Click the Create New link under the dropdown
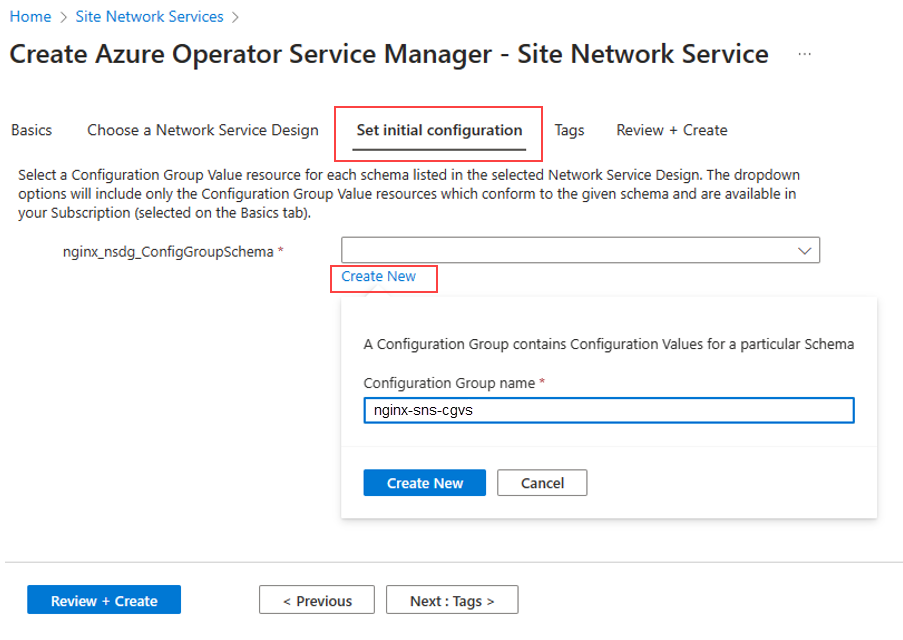The width and height of the screenshot is (903, 640). coord(378,277)
